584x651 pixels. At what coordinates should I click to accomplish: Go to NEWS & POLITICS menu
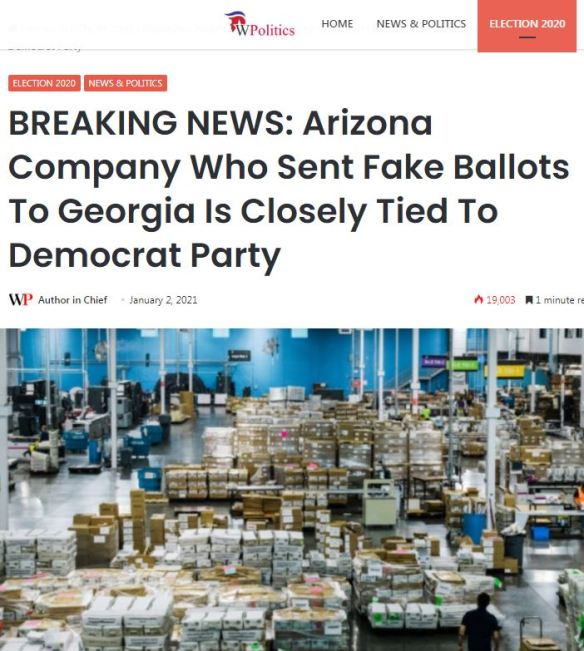tap(421, 24)
